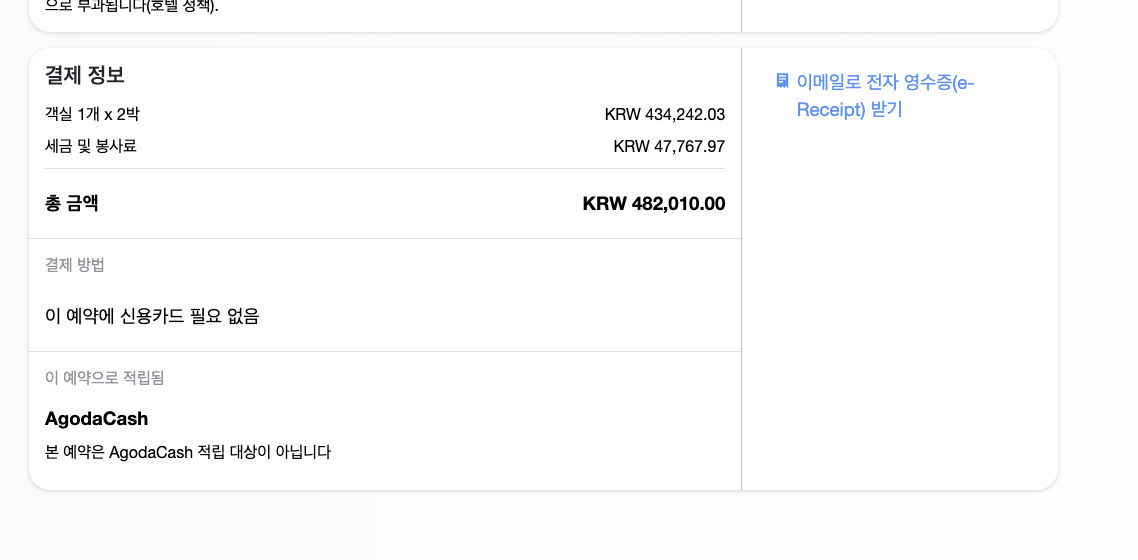Click the receipt icon beside e-Receipt link

(x=782, y=81)
